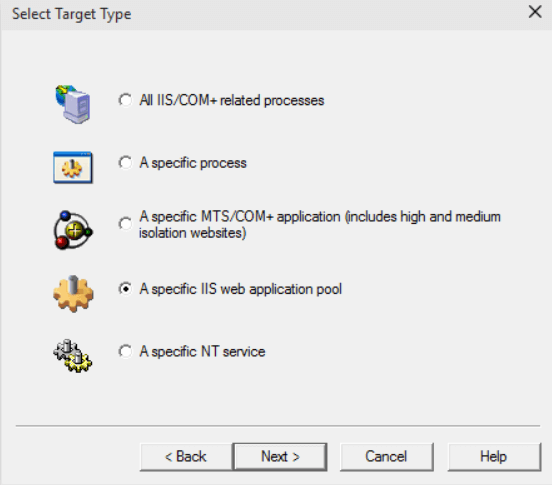552x485 pixels.
Task: Cancel the Select Target Type wizard
Action: coord(387,457)
